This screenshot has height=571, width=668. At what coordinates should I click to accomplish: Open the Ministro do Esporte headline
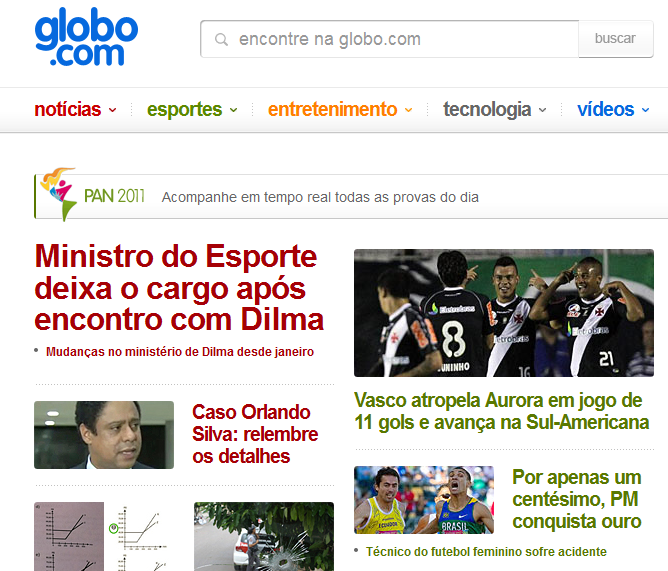[179, 288]
